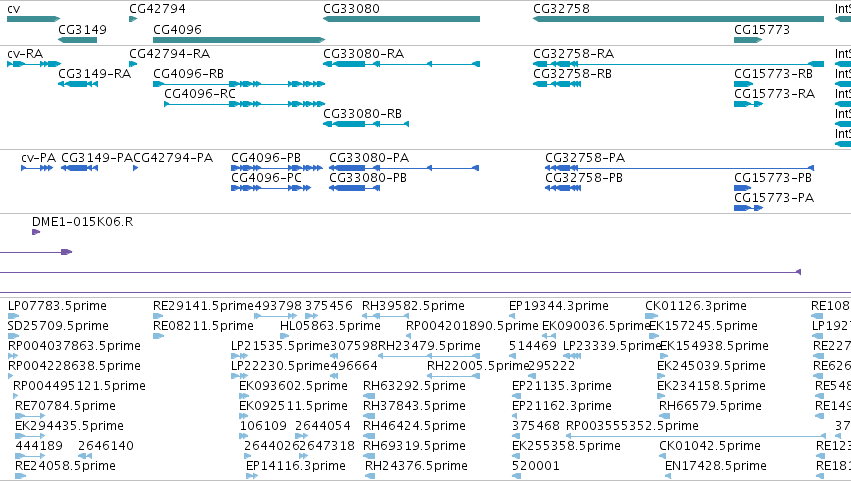Click EST RH69319.5prime

414,446
